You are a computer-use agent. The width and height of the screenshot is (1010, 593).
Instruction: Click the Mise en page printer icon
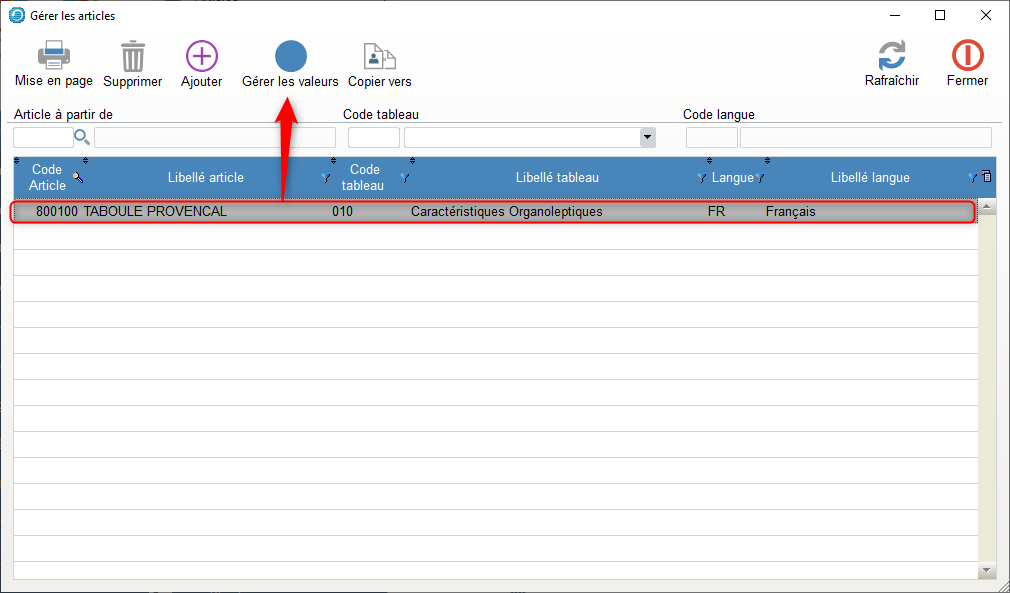[53, 57]
